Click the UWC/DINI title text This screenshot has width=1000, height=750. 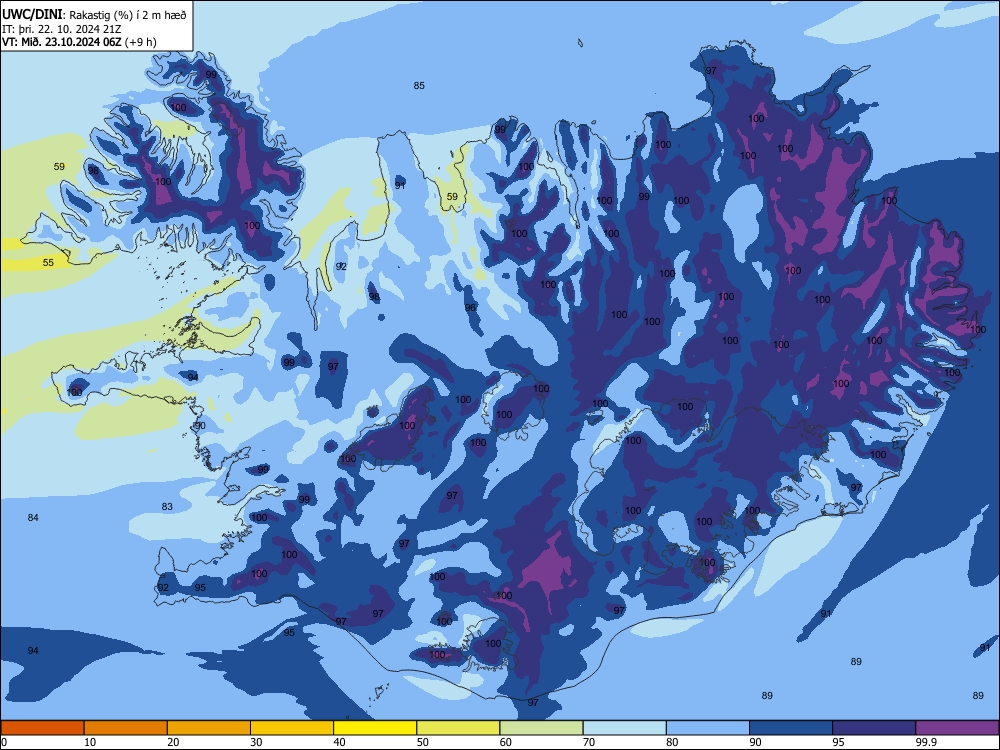(x=33, y=14)
